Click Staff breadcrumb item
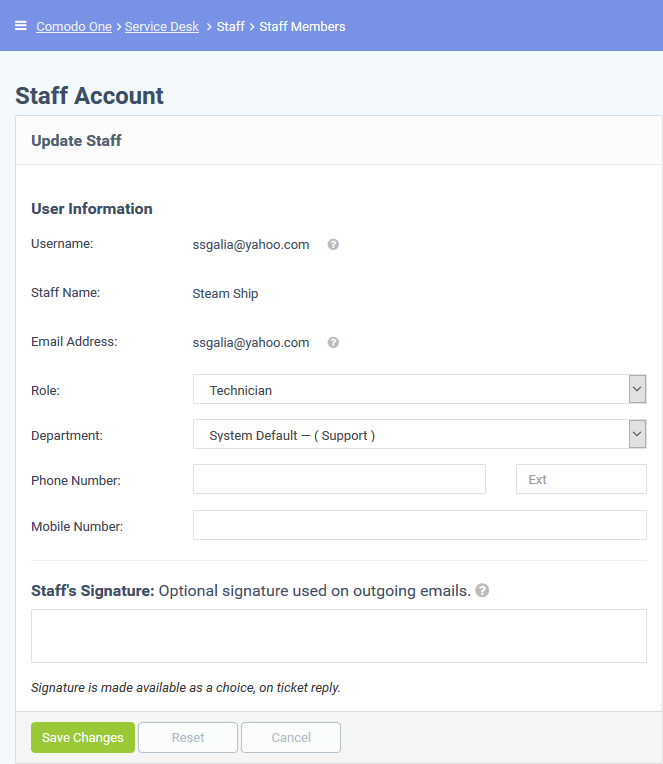This screenshot has height=764, width=663. point(230,27)
